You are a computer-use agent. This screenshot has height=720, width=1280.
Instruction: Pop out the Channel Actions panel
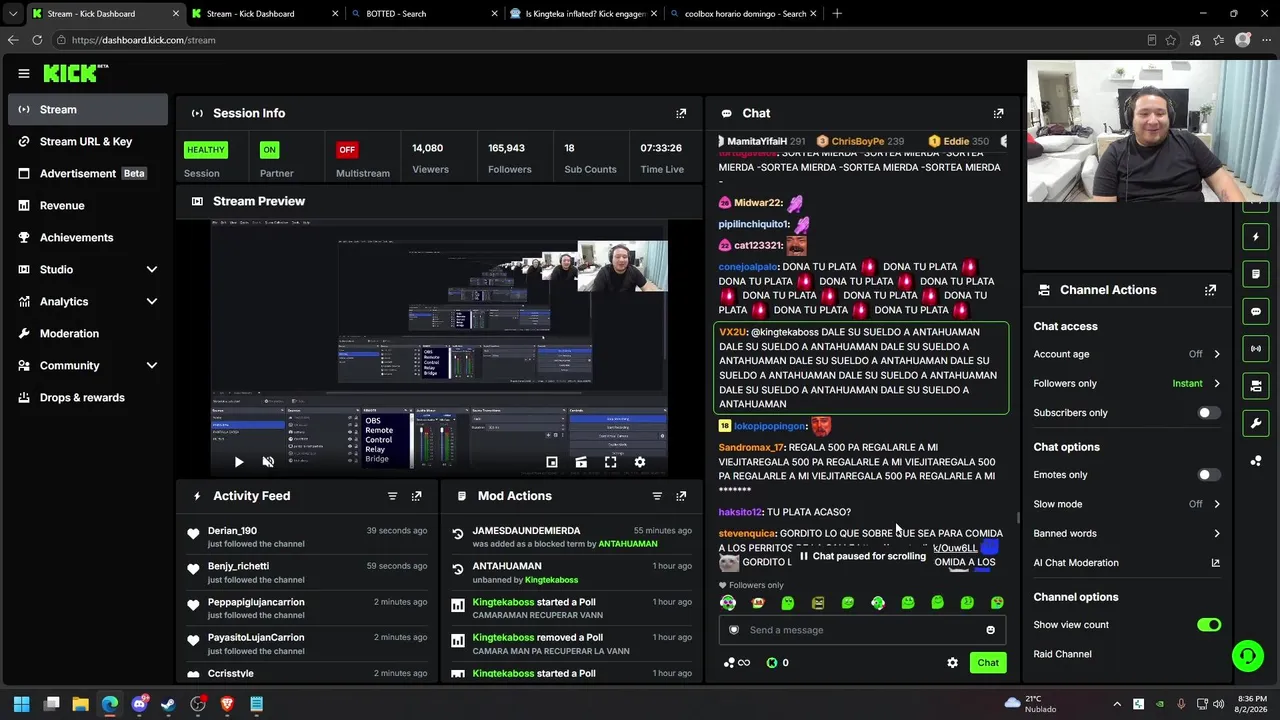(x=1210, y=290)
